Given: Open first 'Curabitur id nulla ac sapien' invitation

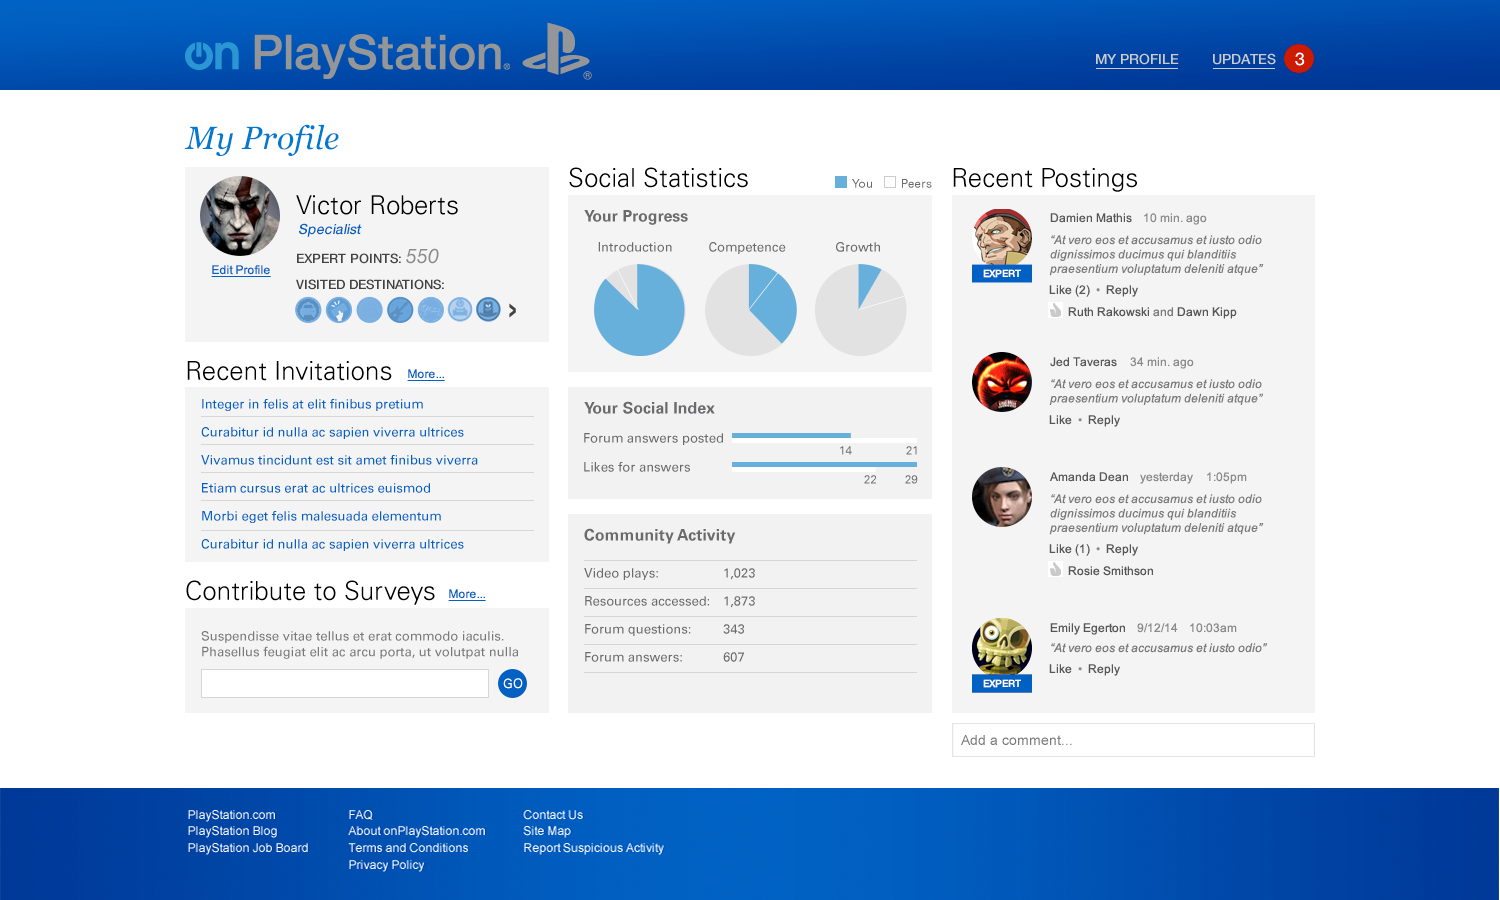Looking at the screenshot, I should pos(332,432).
